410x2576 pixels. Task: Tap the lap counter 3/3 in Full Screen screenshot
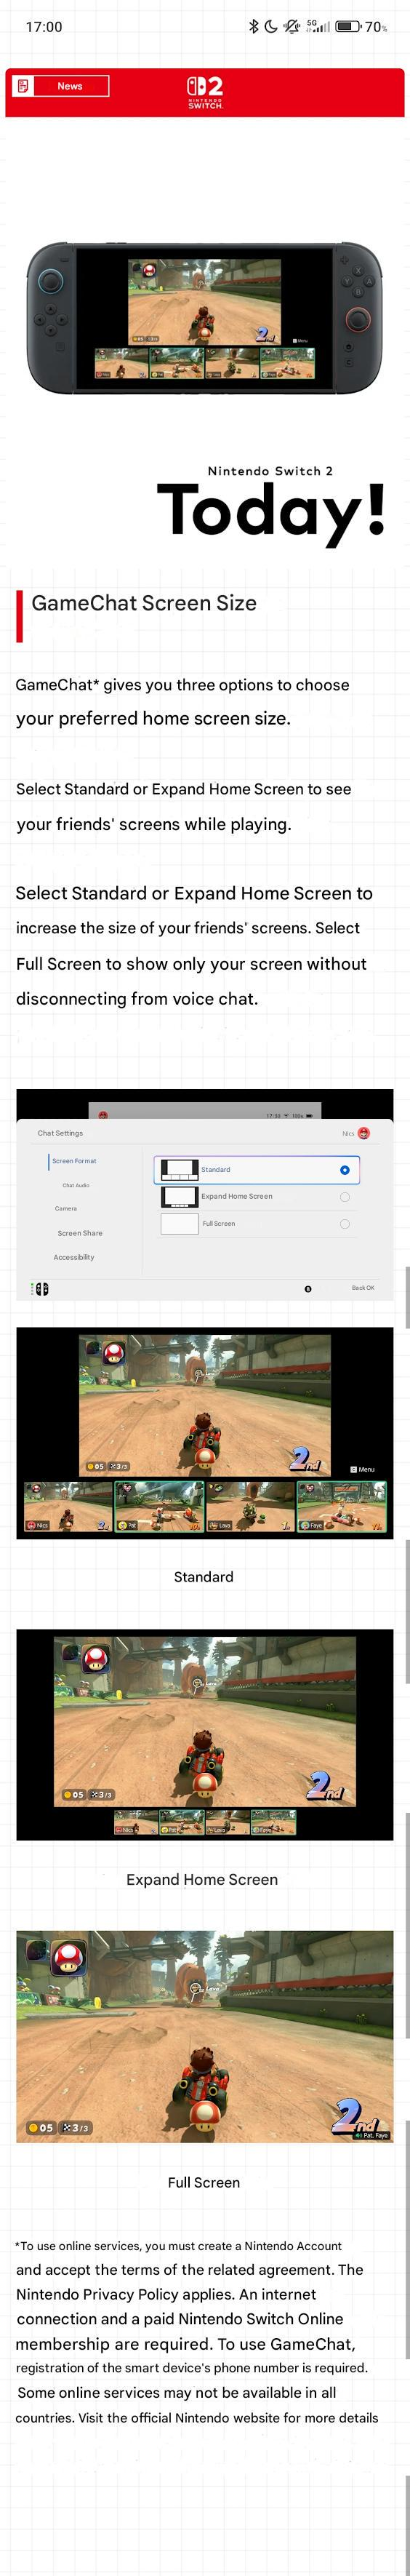click(x=76, y=2127)
